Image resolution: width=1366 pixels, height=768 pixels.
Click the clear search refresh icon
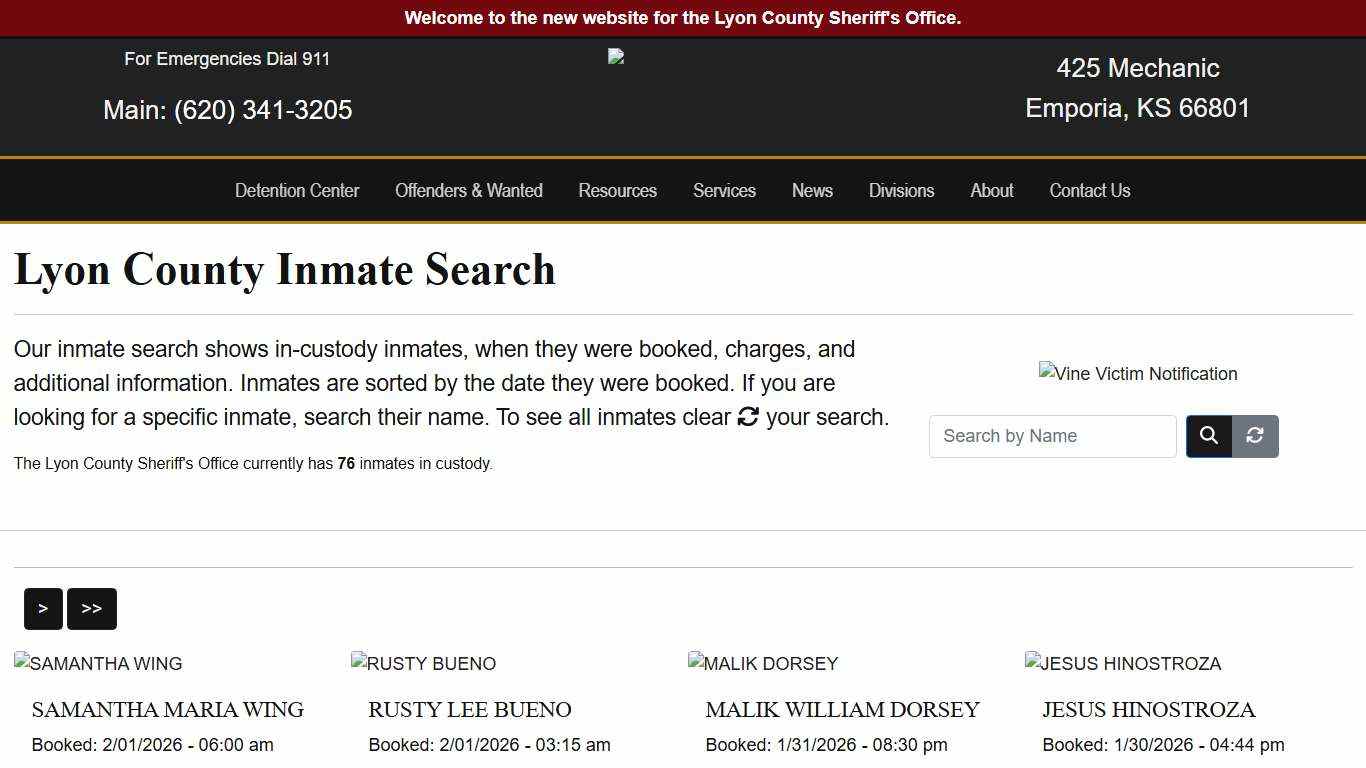point(1254,436)
